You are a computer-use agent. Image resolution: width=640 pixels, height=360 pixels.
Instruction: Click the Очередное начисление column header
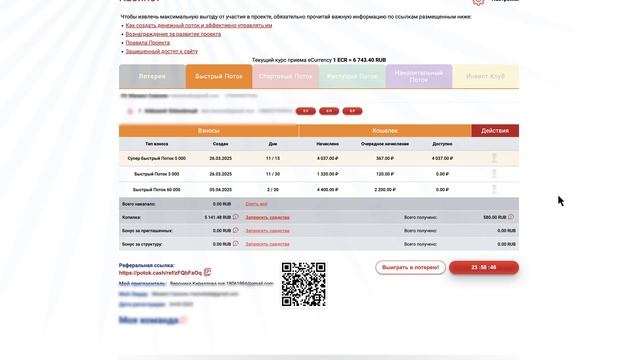(x=385, y=144)
